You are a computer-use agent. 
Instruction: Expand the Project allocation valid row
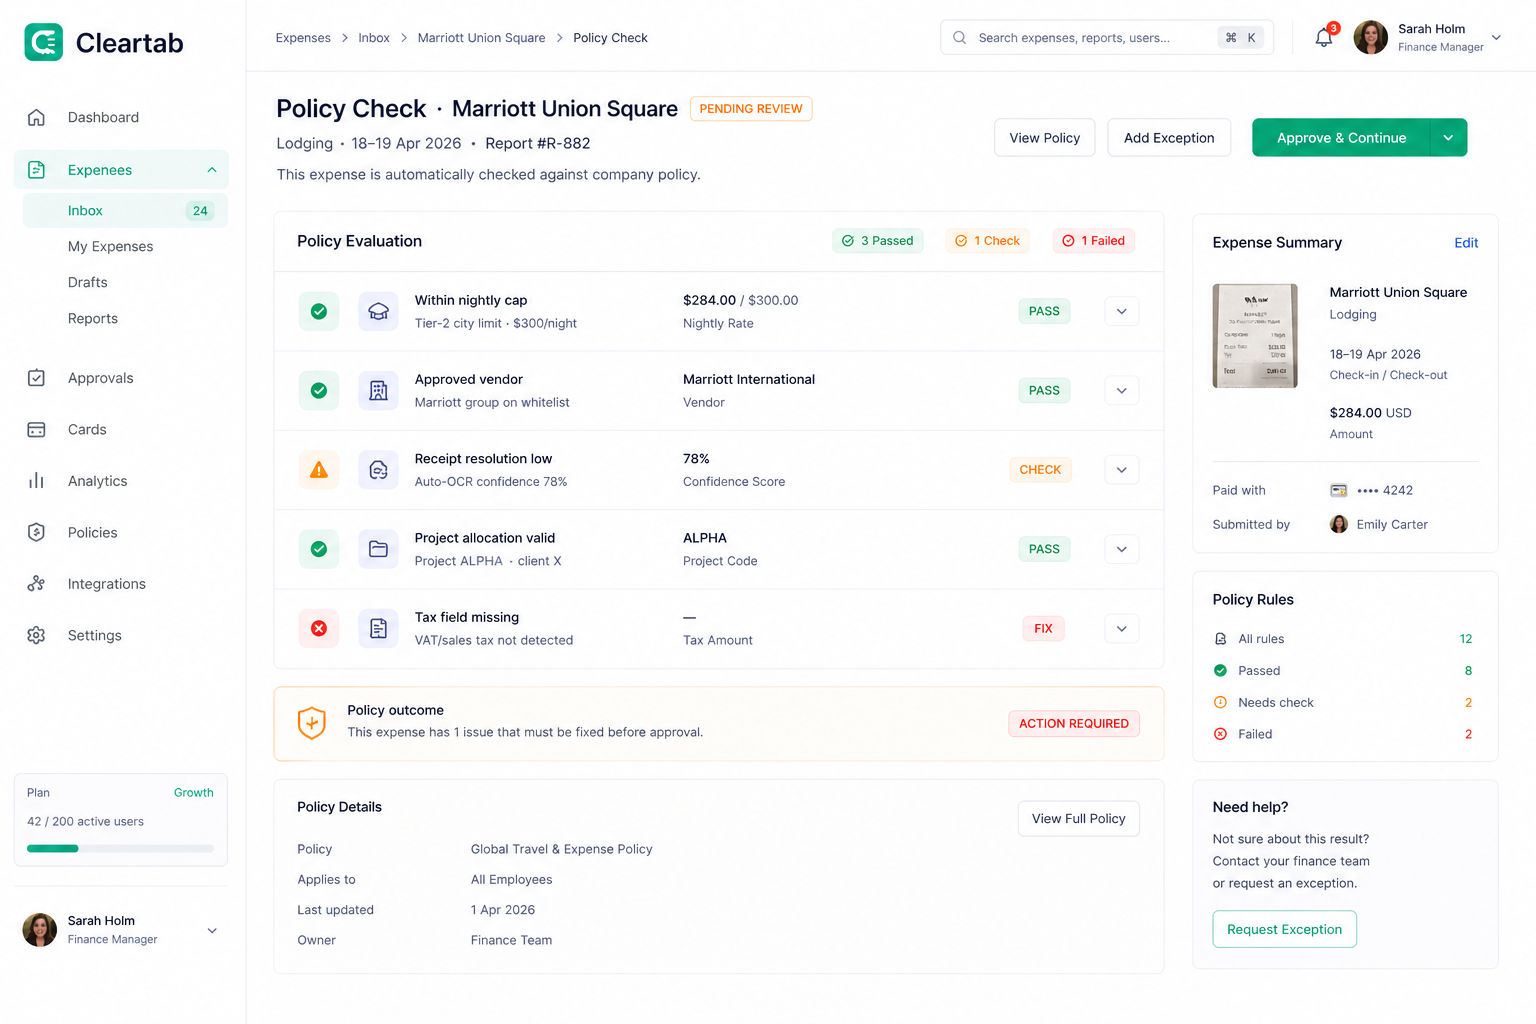point(1122,549)
